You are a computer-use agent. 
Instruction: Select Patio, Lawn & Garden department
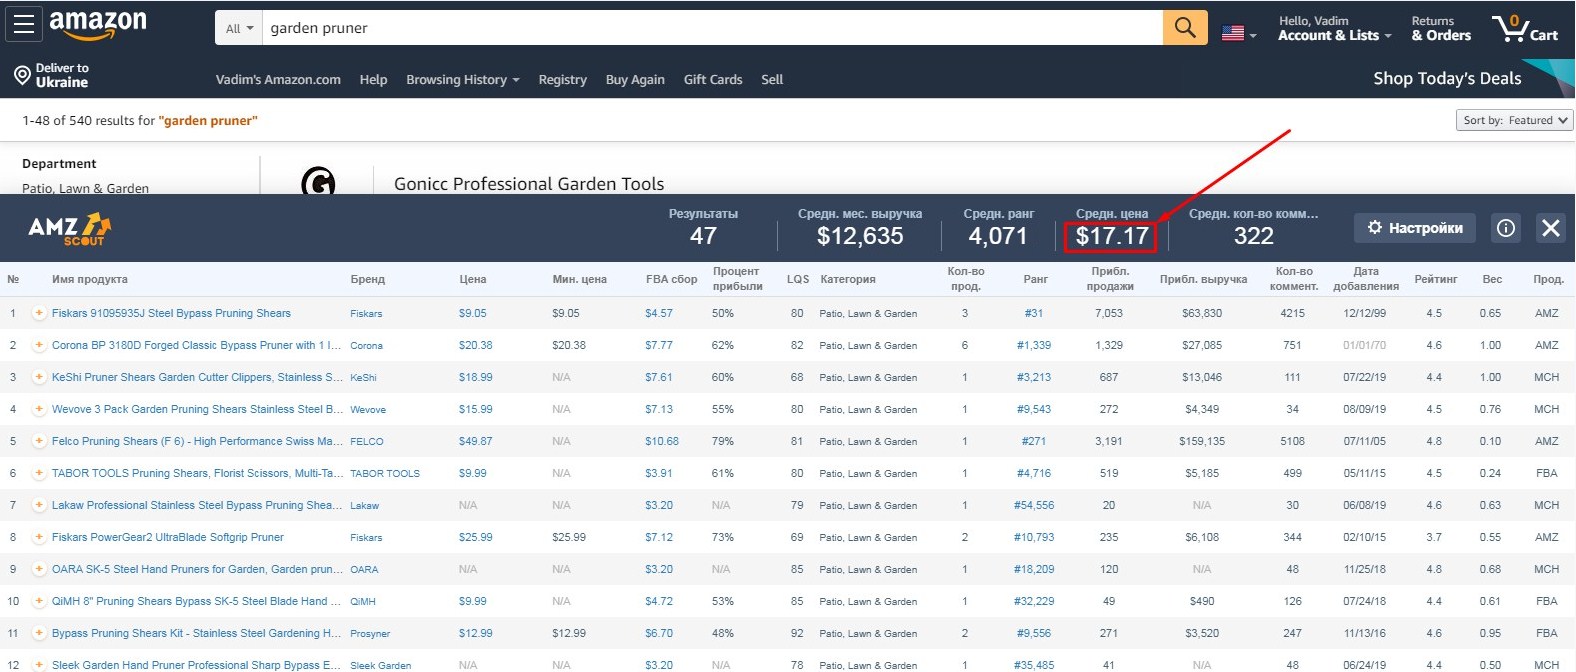pyautogui.click(x=85, y=188)
